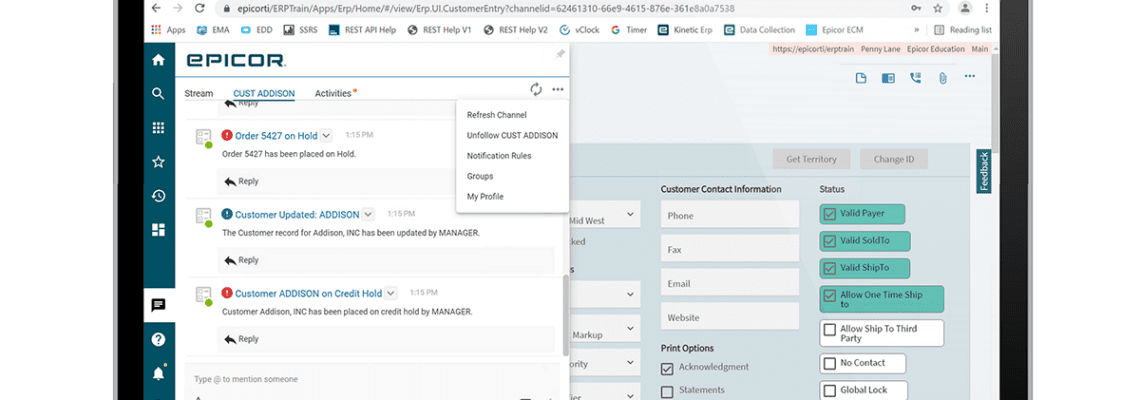The image size is (1140, 400).
Task: Check the No Contact option
Action: pos(830,363)
